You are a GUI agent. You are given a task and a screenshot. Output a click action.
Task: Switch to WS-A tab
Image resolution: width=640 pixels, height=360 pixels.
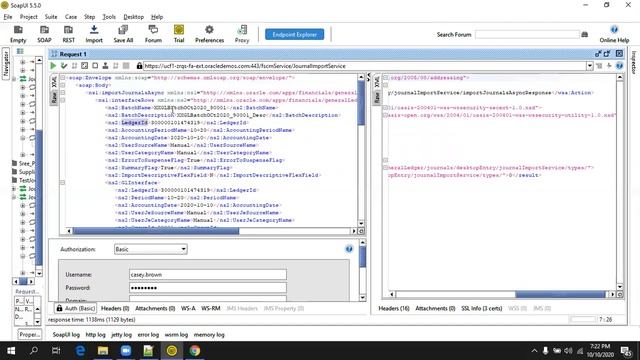pyautogui.click(x=188, y=308)
